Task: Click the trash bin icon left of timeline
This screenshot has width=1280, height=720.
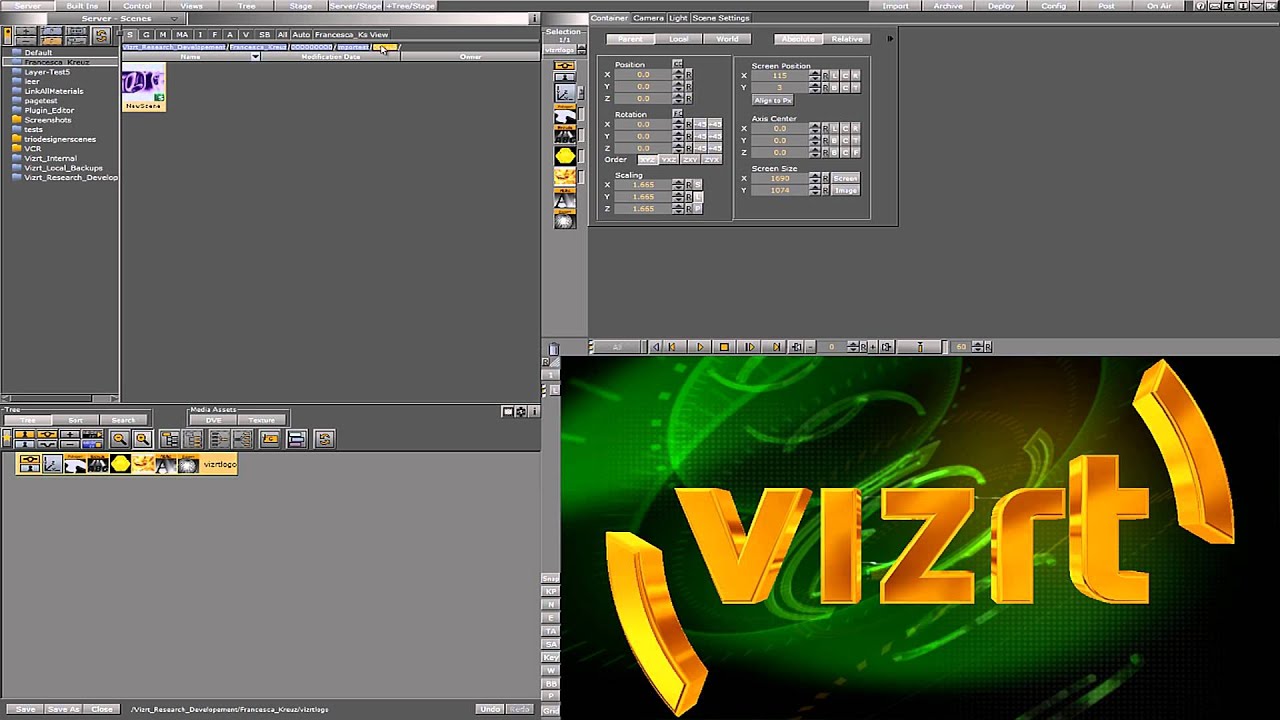Action: pyautogui.click(x=553, y=349)
